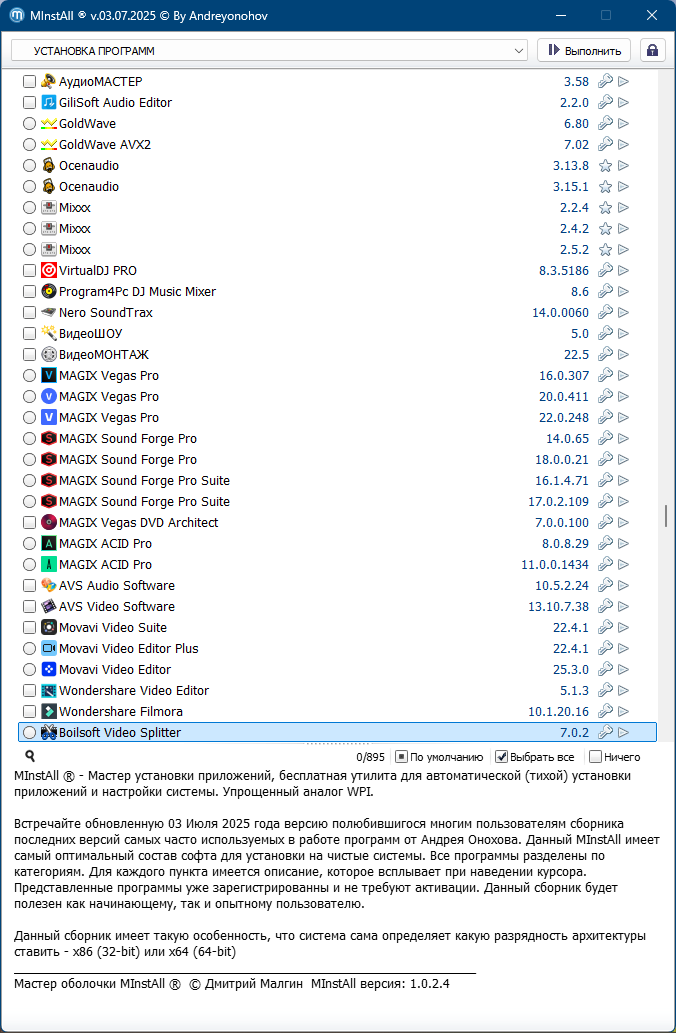This screenshot has width=676, height=1033.
Task: Click the play arrow in the Wondershare Video Editor row
Action: pyautogui.click(x=623, y=690)
